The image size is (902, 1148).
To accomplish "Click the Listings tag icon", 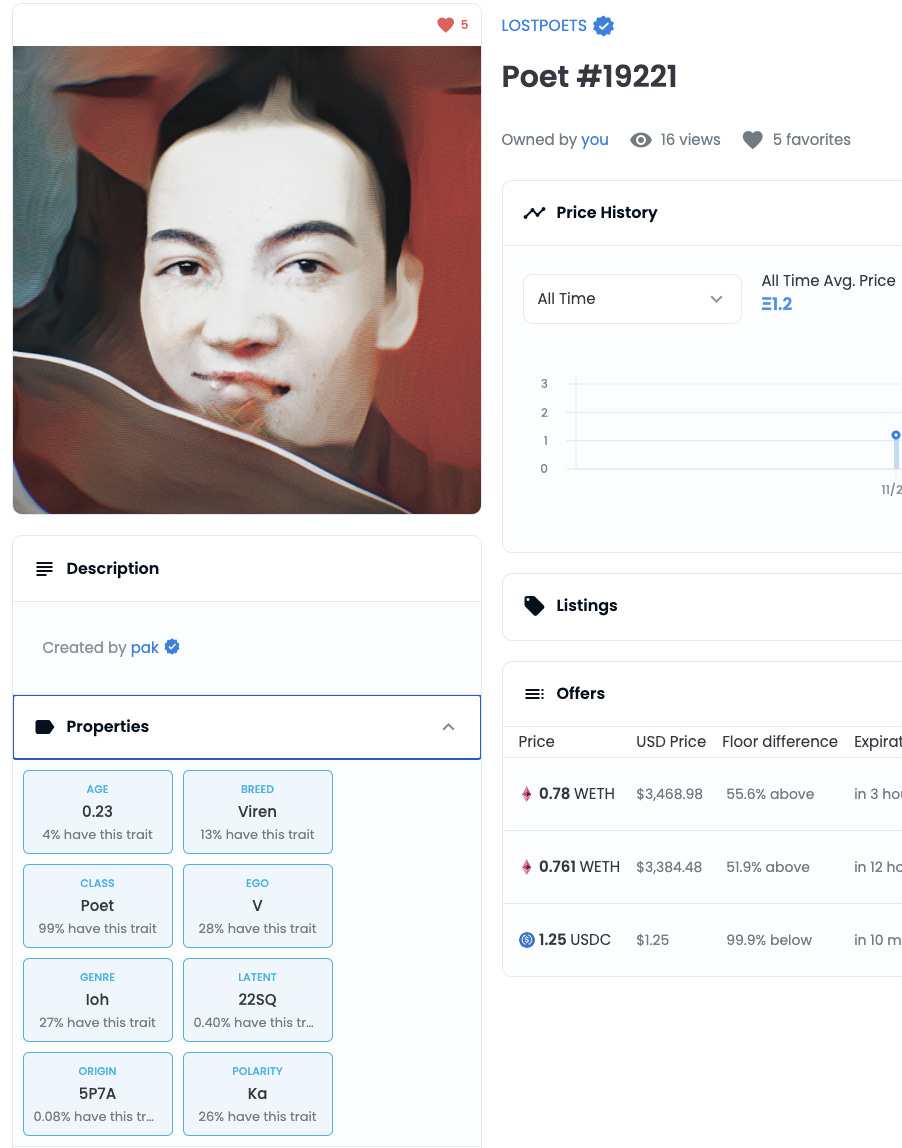I will [x=534, y=605].
